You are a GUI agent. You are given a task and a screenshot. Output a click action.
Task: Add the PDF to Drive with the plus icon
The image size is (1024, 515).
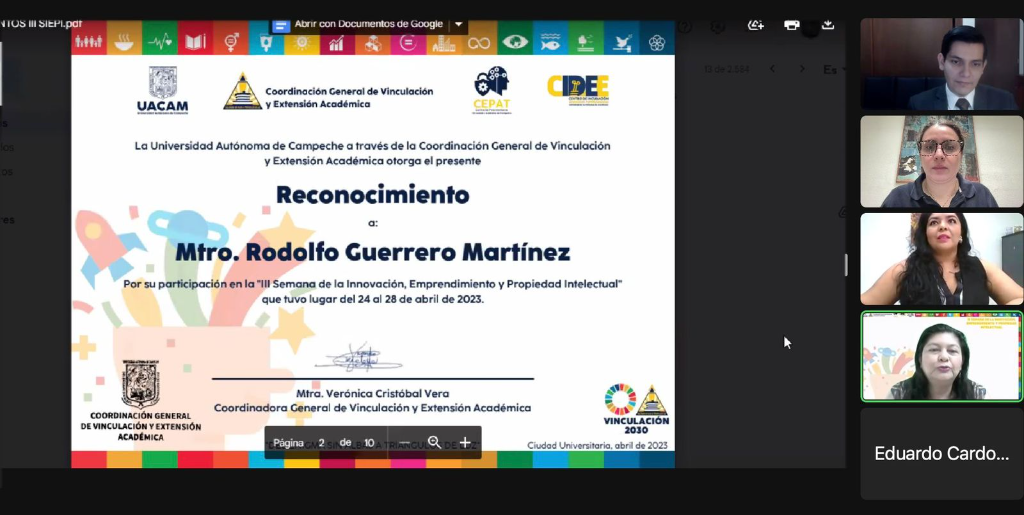point(756,25)
